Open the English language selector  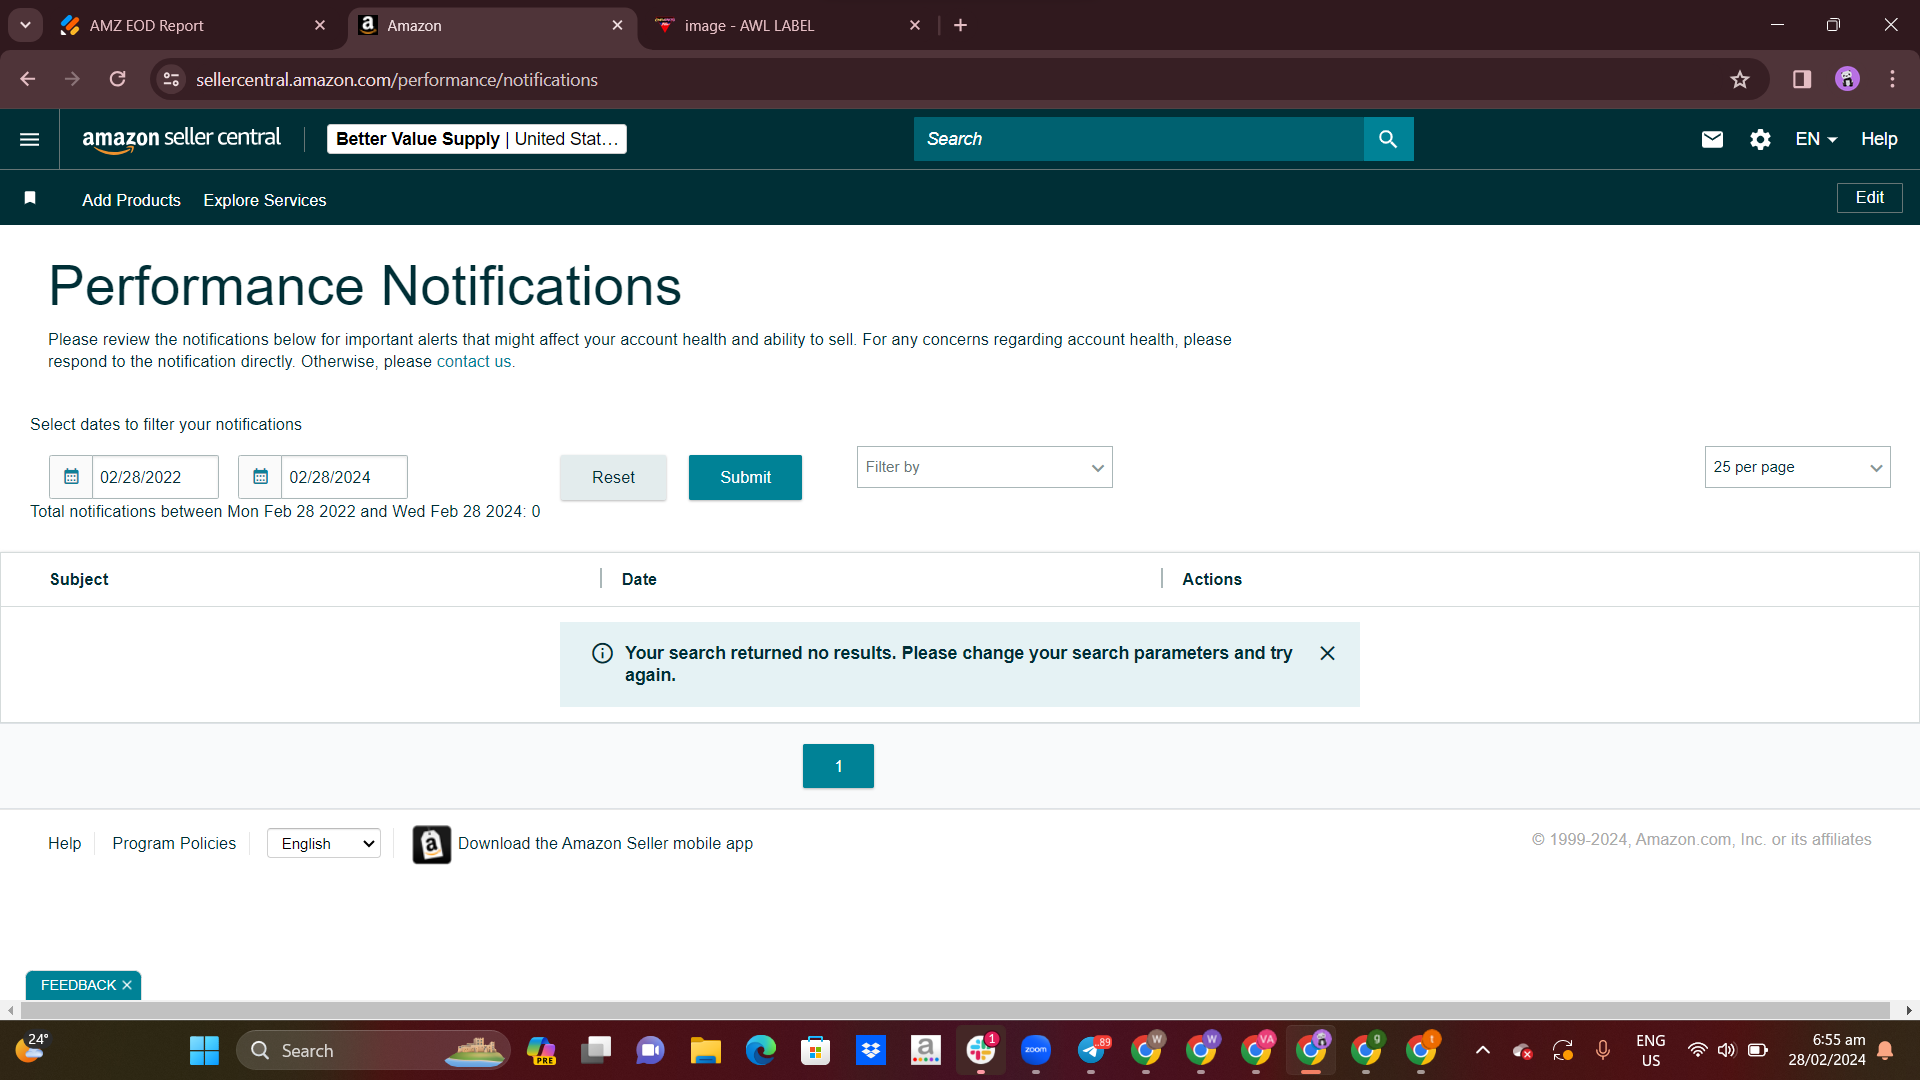[x=324, y=843]
